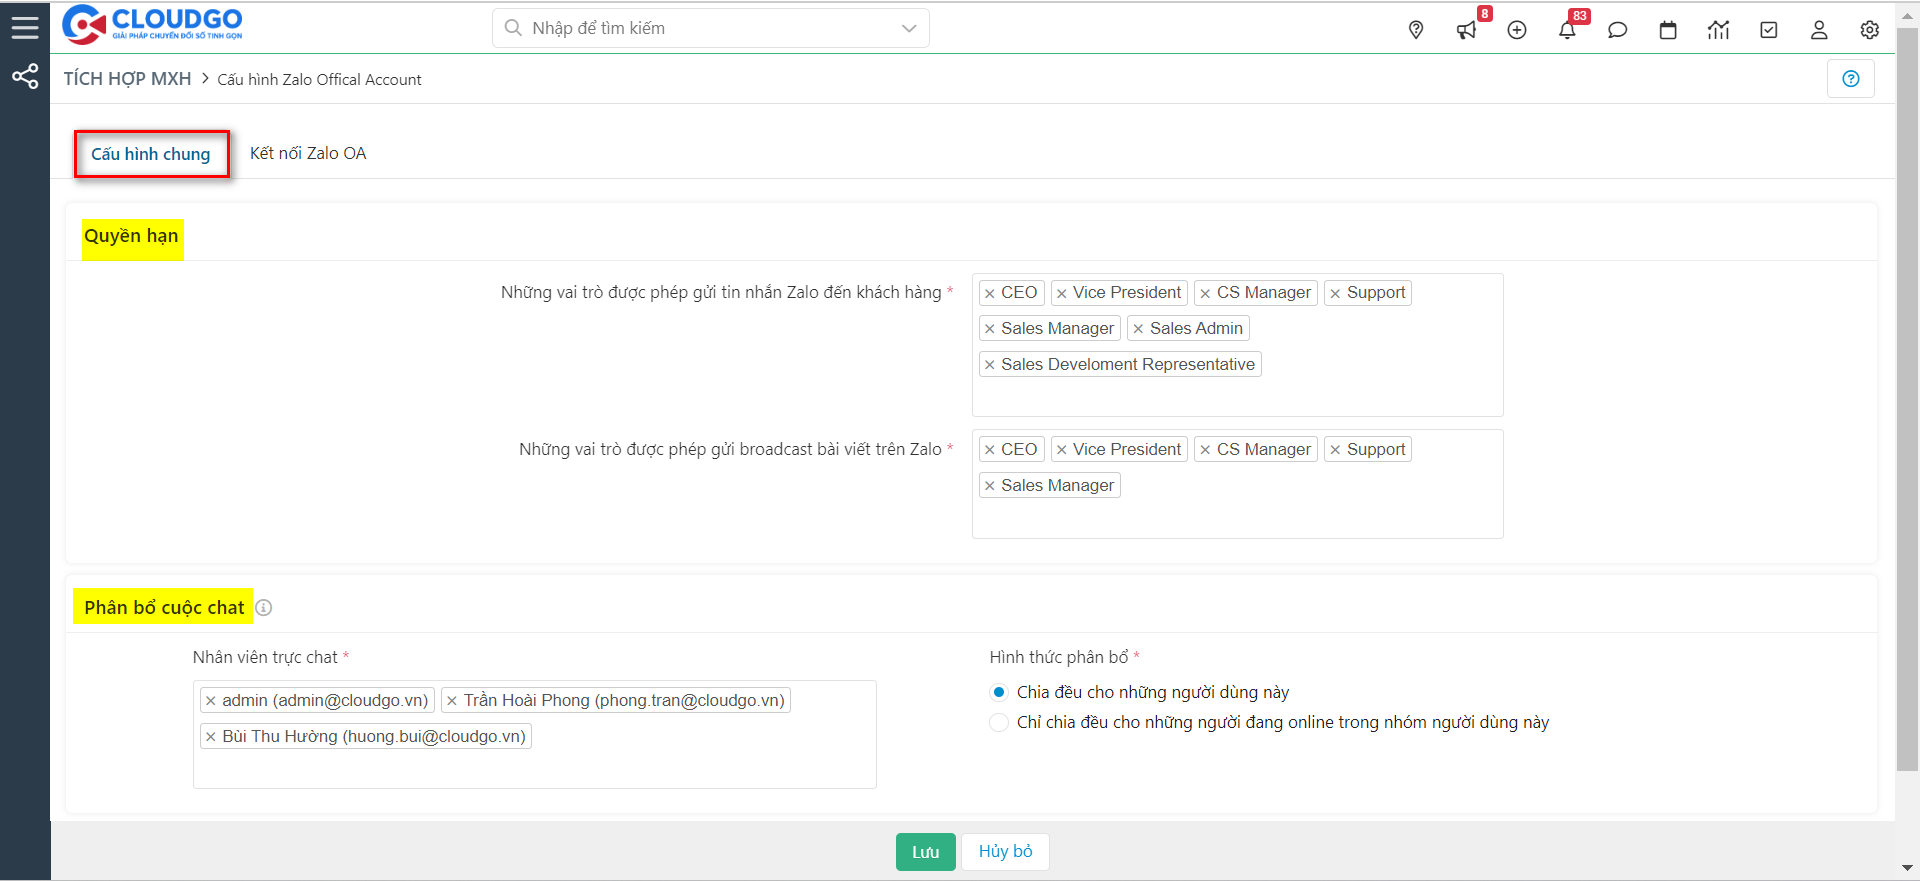Viewport: 1920px width, 881px height.
Task: Click the quick create plus icon
Action: click(1517, 30)
